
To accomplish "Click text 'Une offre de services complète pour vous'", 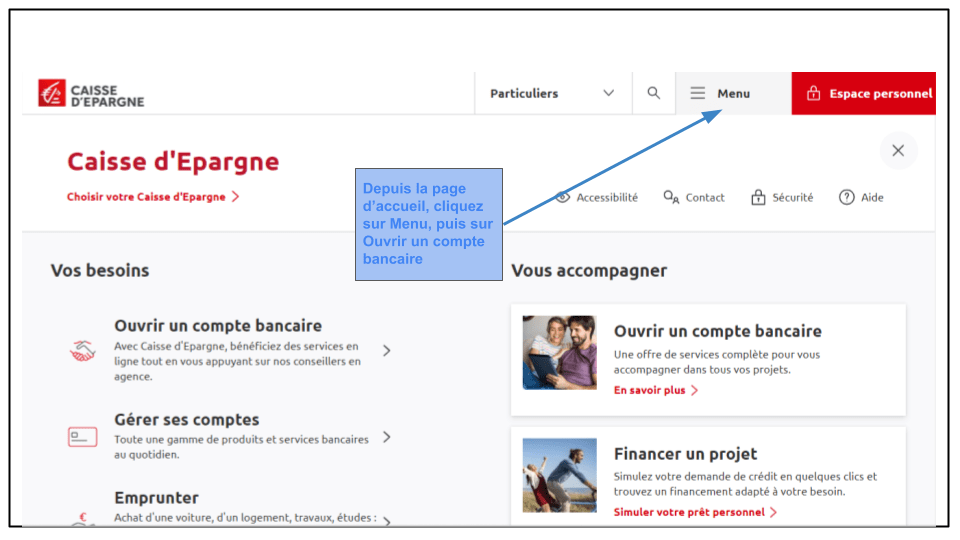I will tap(716, 354).
